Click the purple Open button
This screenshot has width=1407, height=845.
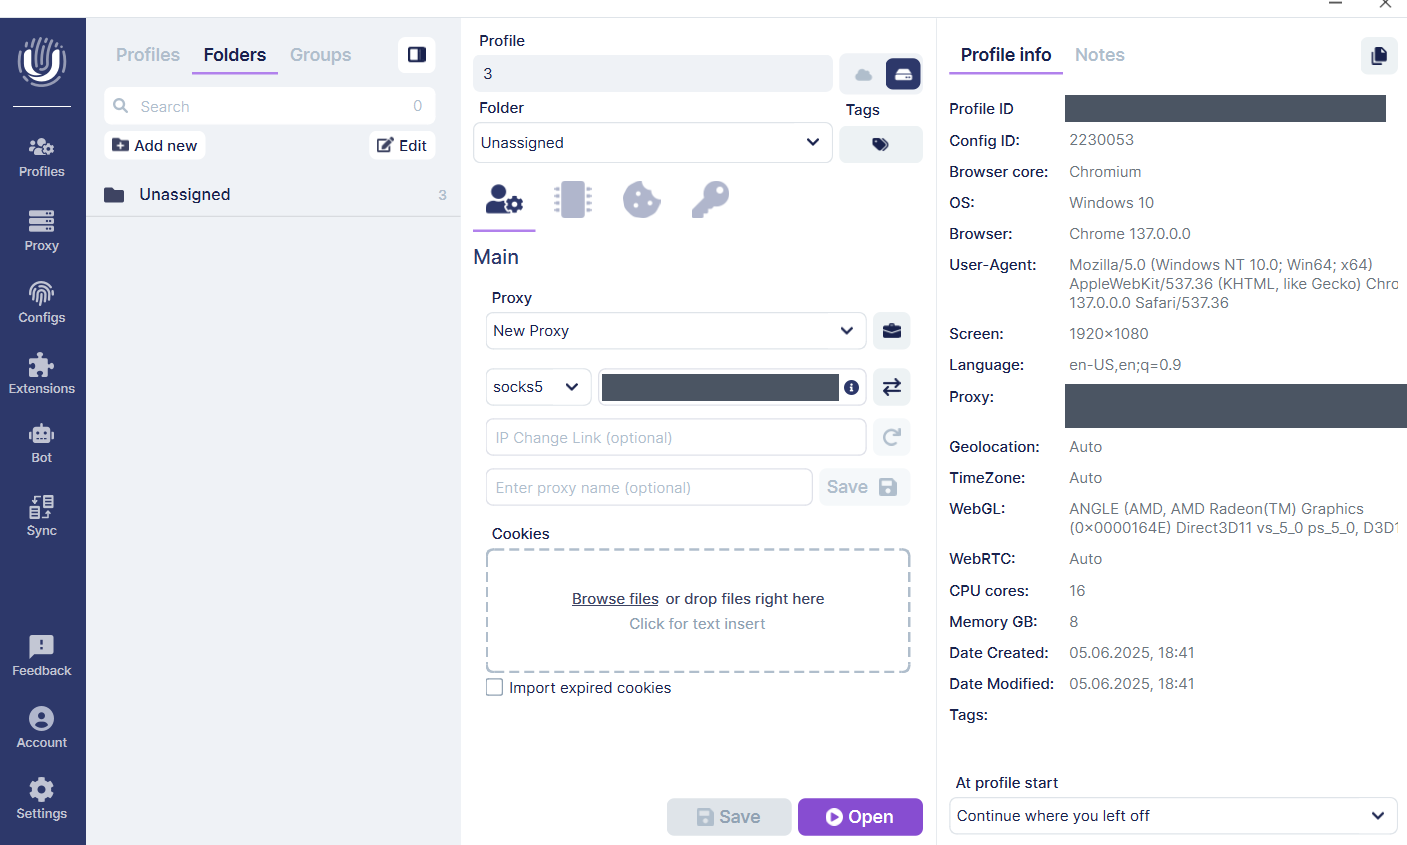point(860,817)
